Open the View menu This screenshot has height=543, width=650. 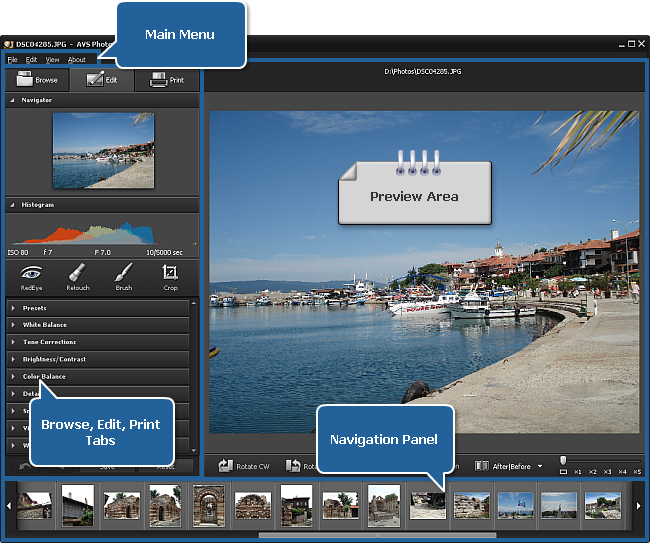(x=52, y=60)
